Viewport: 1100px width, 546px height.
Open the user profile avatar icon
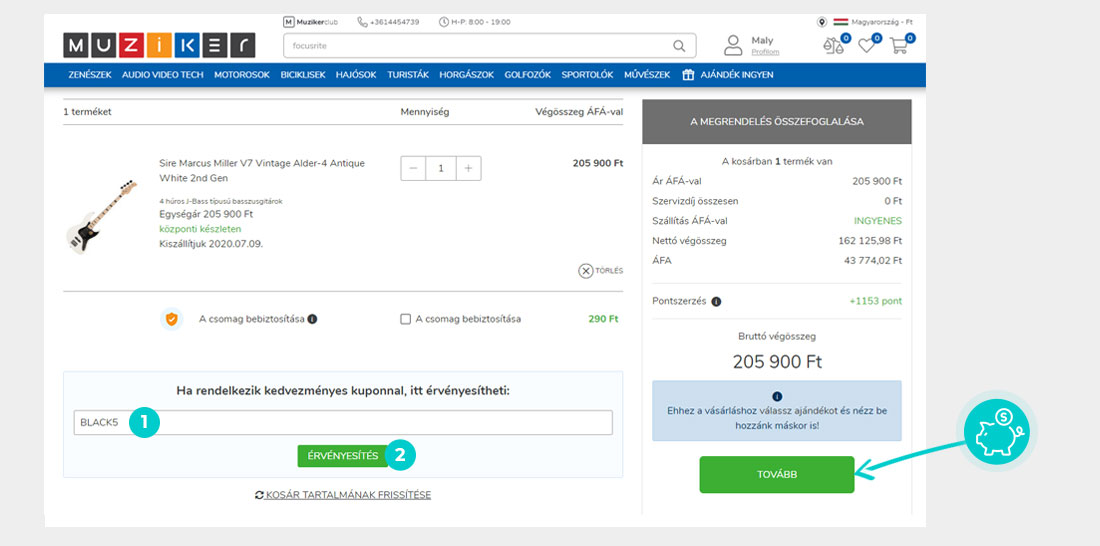coord(733,45)
